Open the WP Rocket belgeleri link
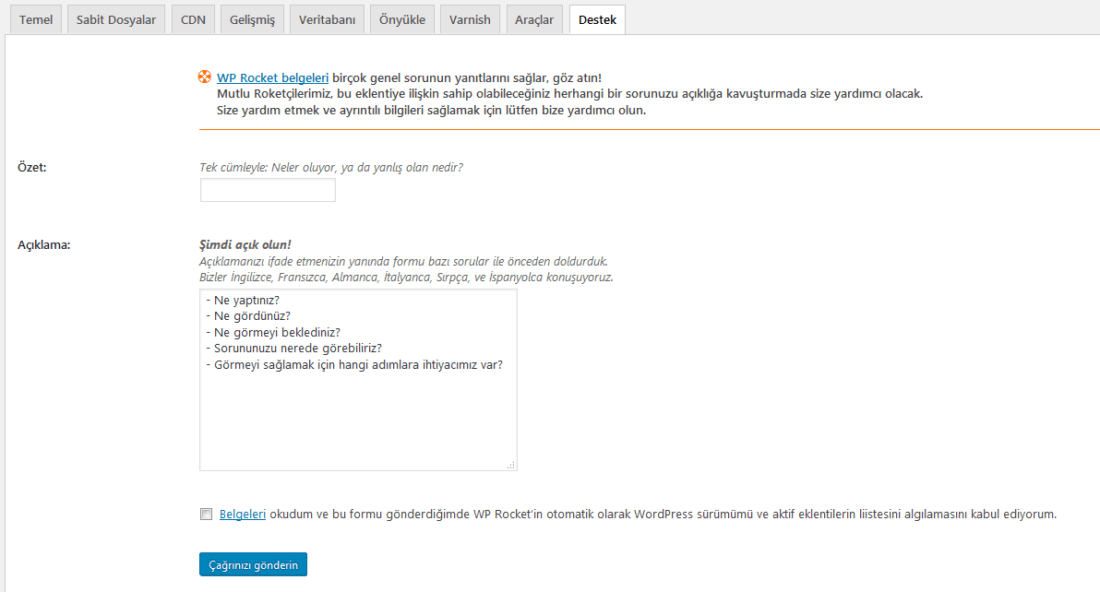Image resolution: width=1100 pixels, height=592 pixels. [x=272, y=78]
